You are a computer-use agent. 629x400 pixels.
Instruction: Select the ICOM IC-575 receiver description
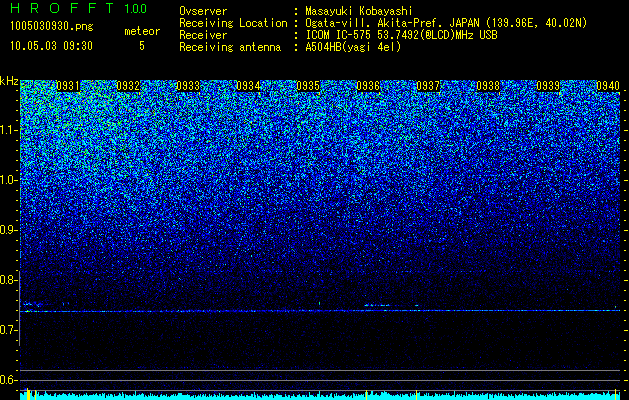coord(401,35)
